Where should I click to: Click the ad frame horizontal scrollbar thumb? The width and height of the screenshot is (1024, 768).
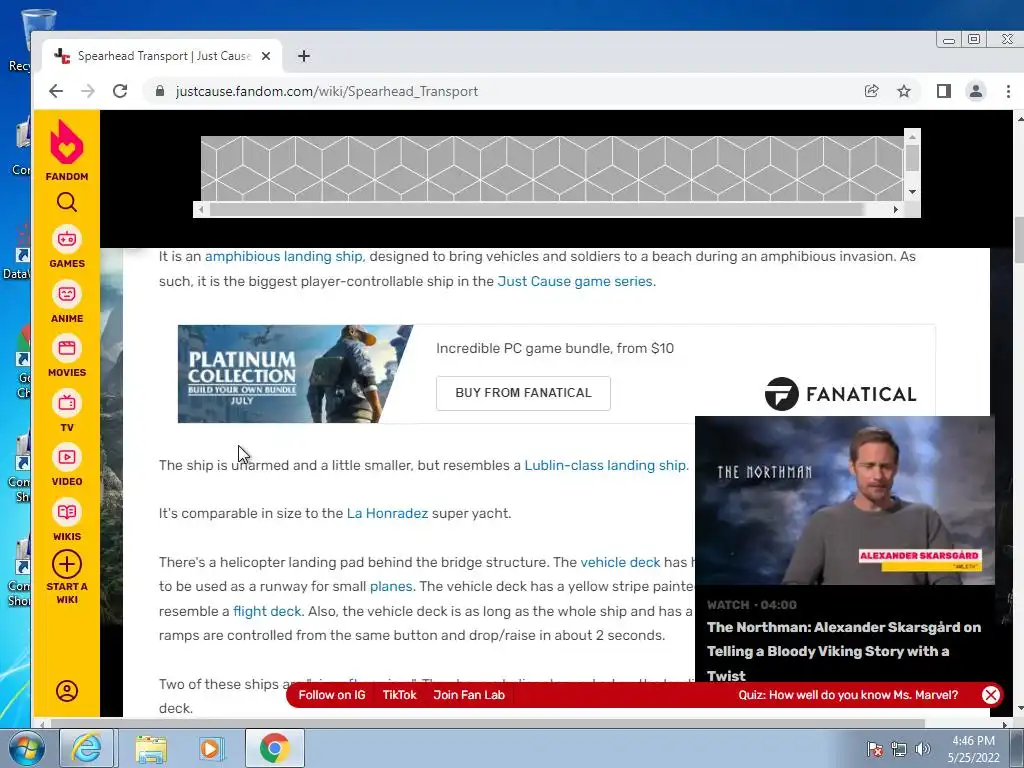[x=537, y=210]
